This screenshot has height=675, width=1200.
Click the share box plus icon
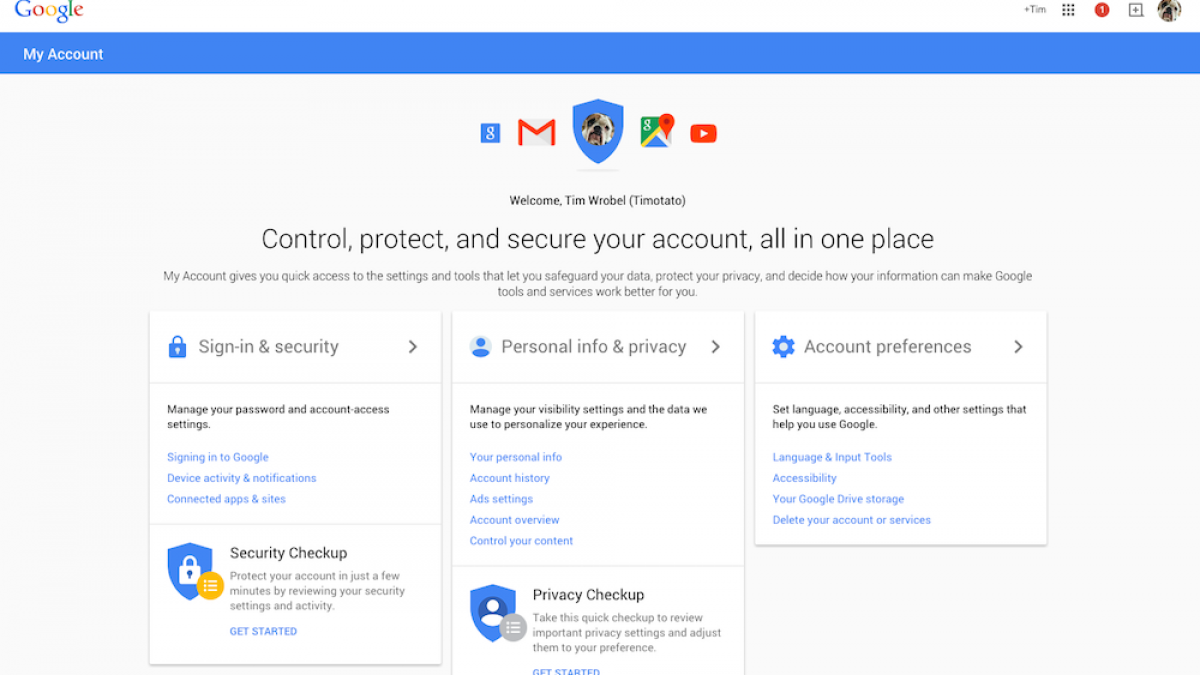tap(1135, 10)
